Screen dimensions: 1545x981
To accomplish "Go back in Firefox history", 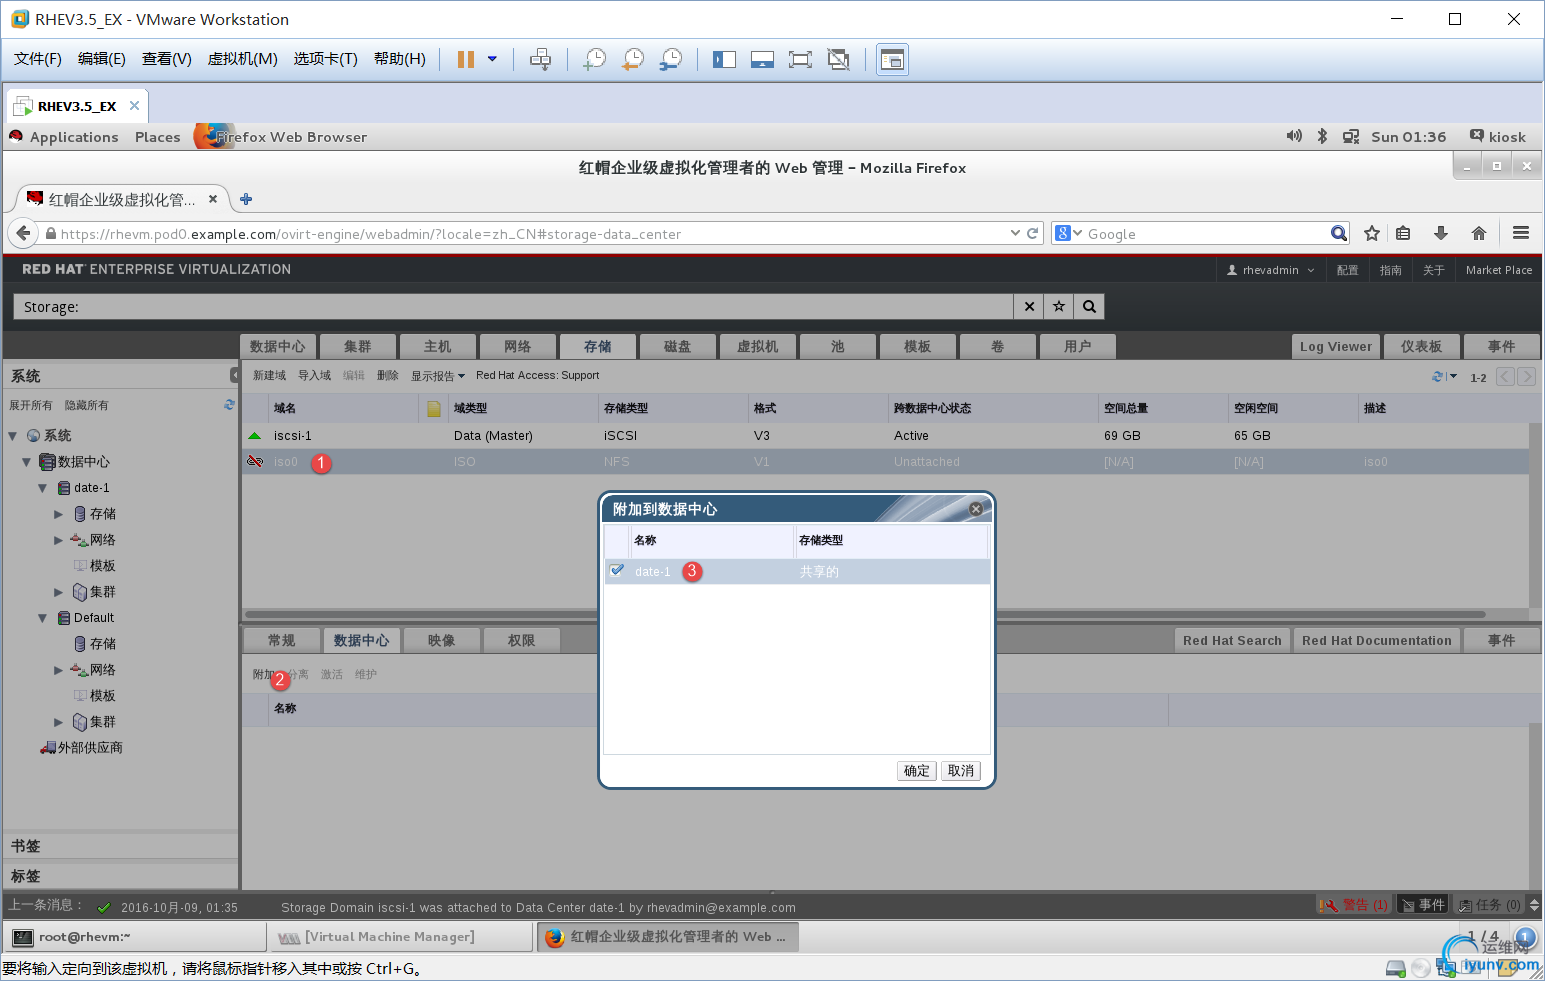I will click(x=23, y=233).
